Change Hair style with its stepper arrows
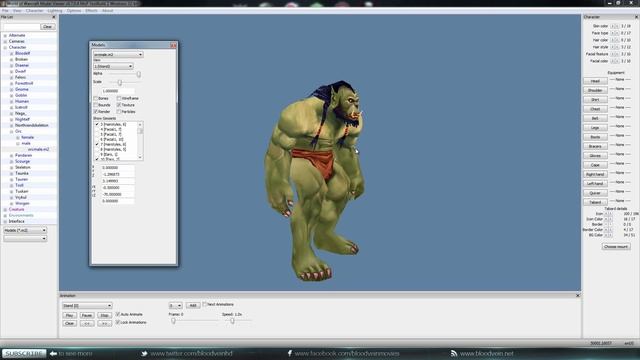The width and height of the screenshot is (640, 360). (614, 47)
